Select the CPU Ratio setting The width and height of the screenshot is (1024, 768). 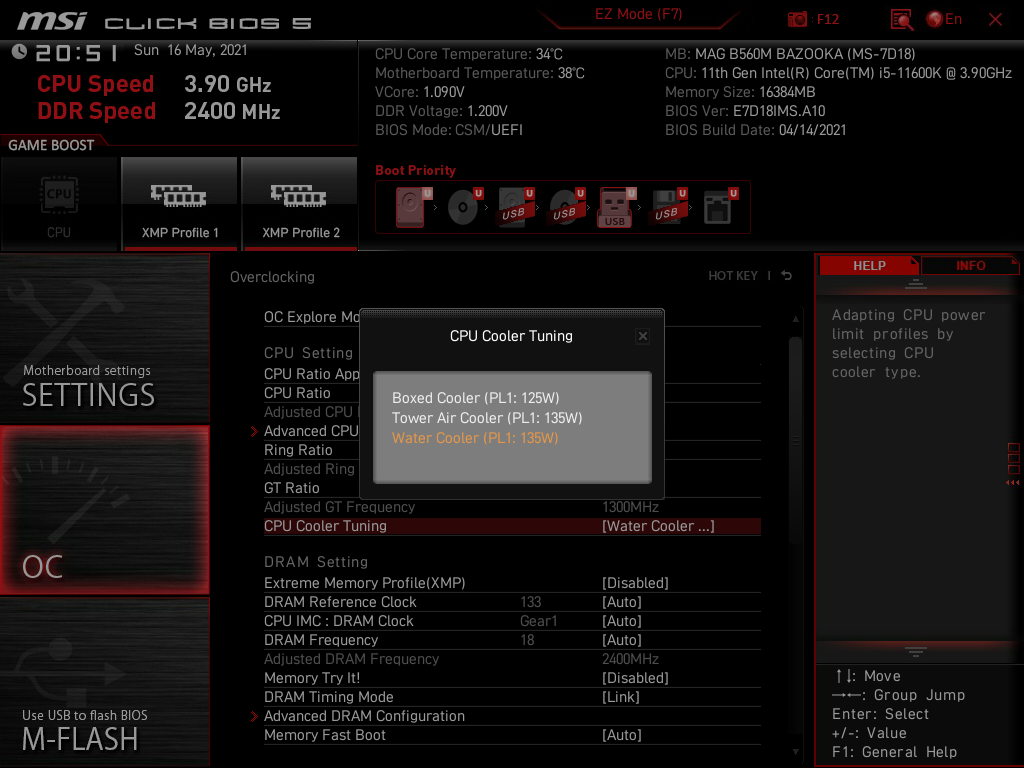click(297, 393)
